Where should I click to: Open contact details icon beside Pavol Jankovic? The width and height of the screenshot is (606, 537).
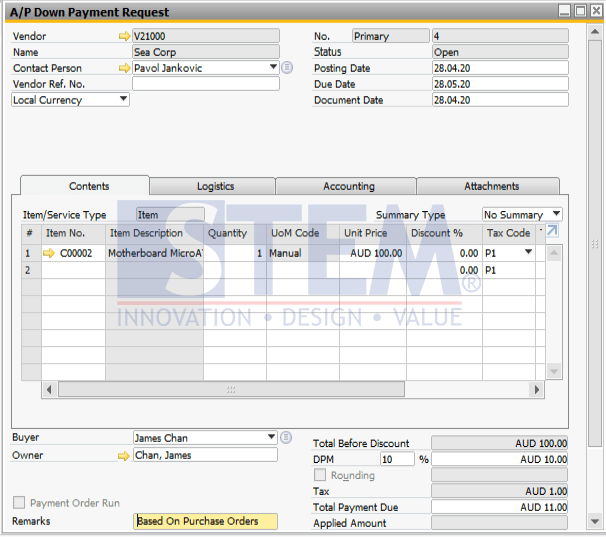click(x=287, y=68)
